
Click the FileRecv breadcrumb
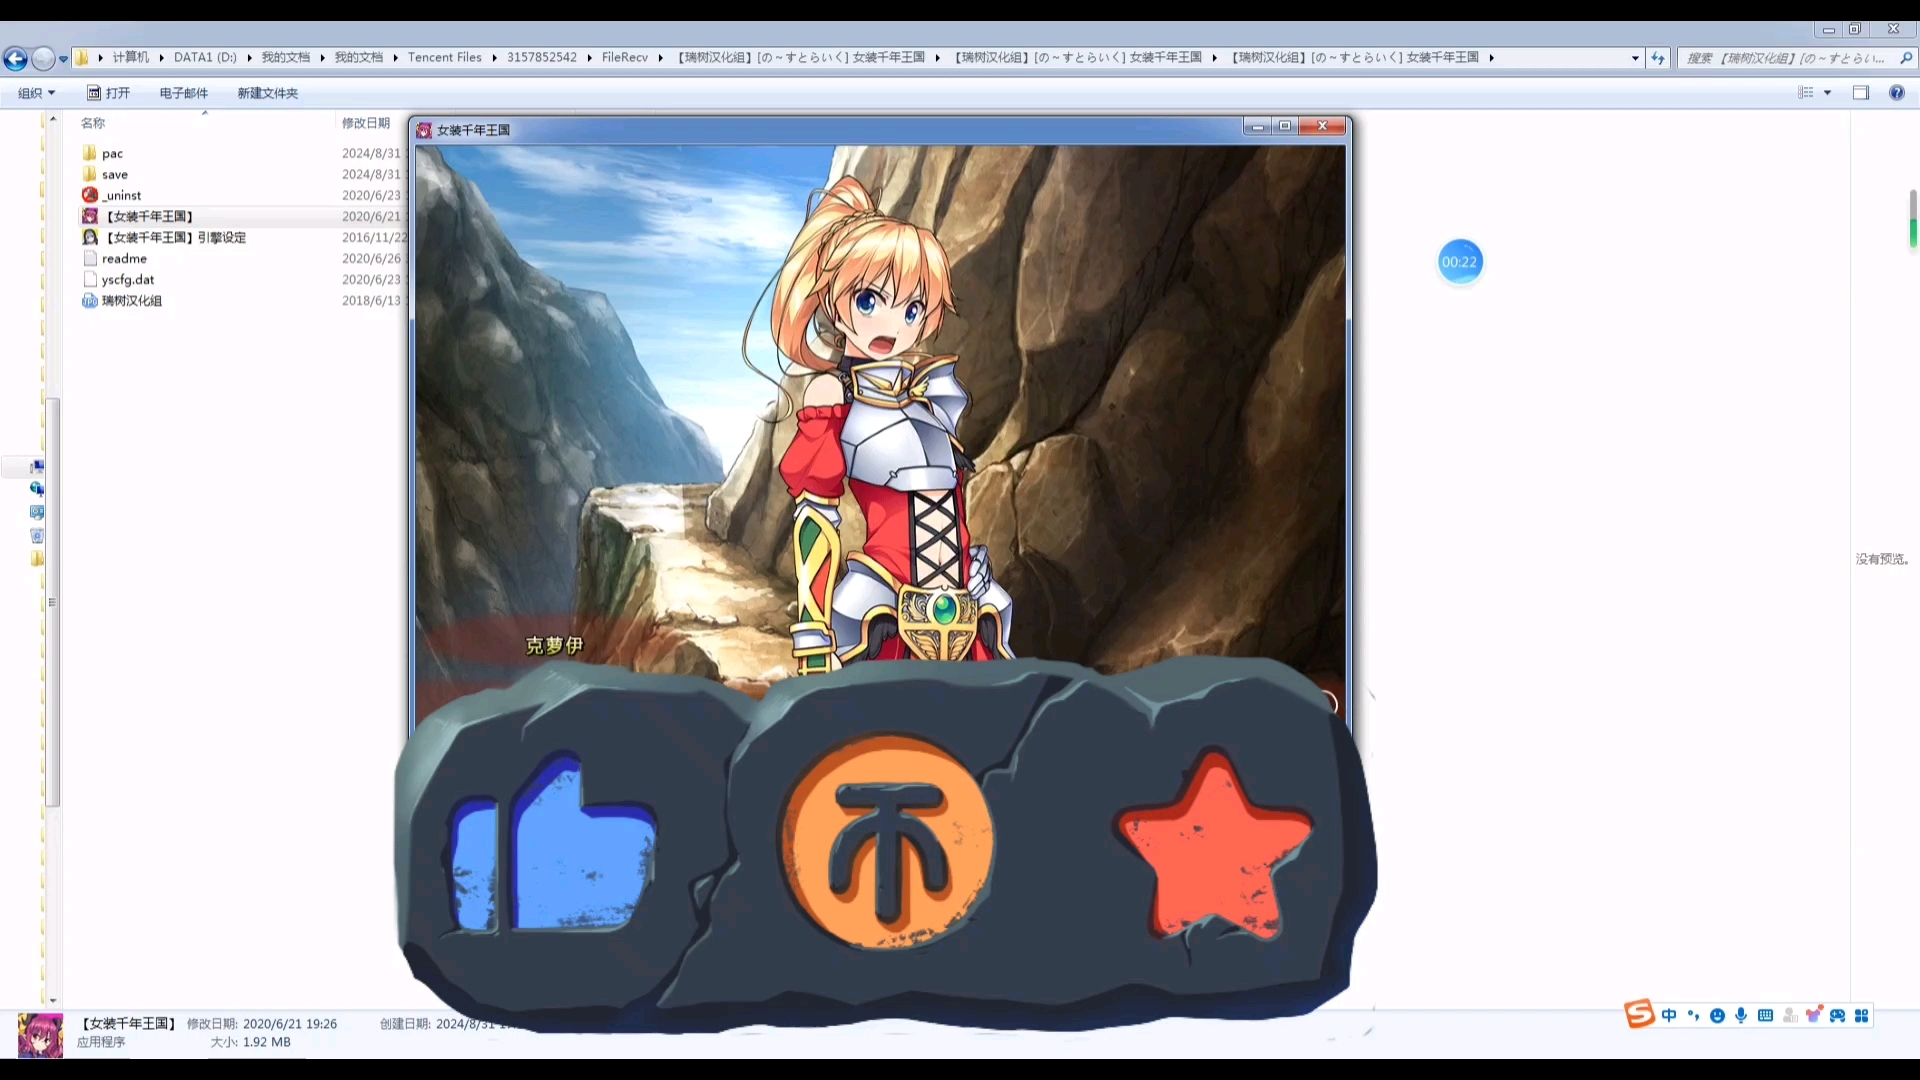(x=624, y=58)
